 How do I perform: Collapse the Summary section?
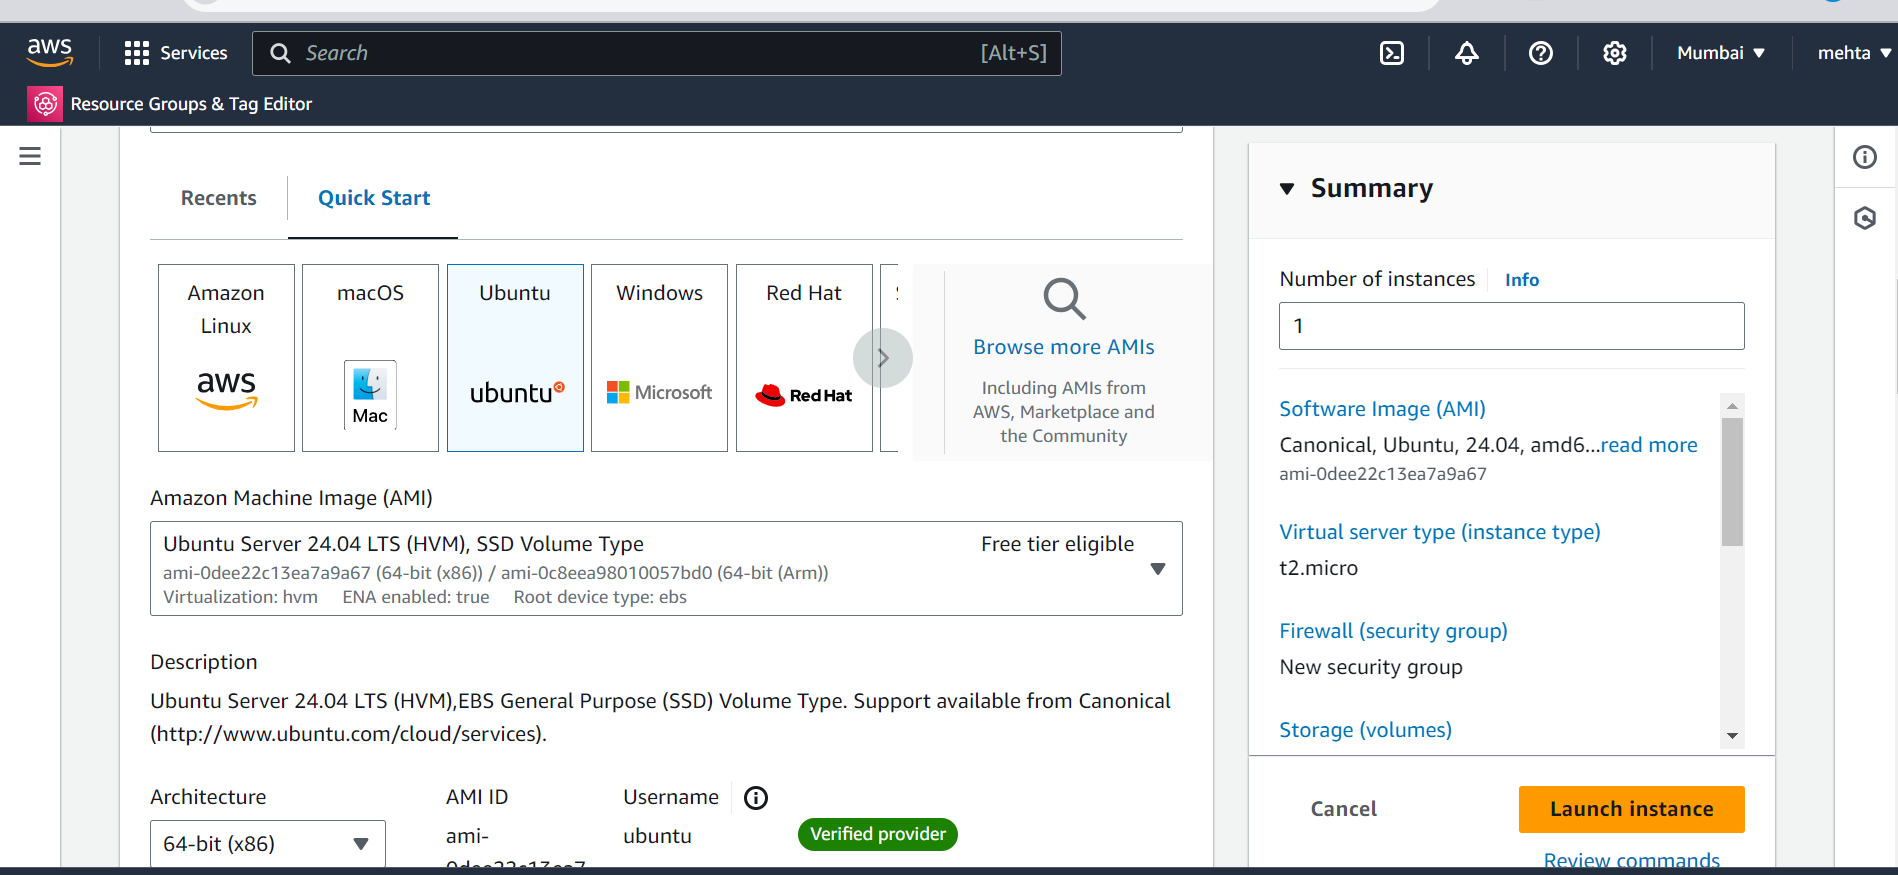(1287, 189)
